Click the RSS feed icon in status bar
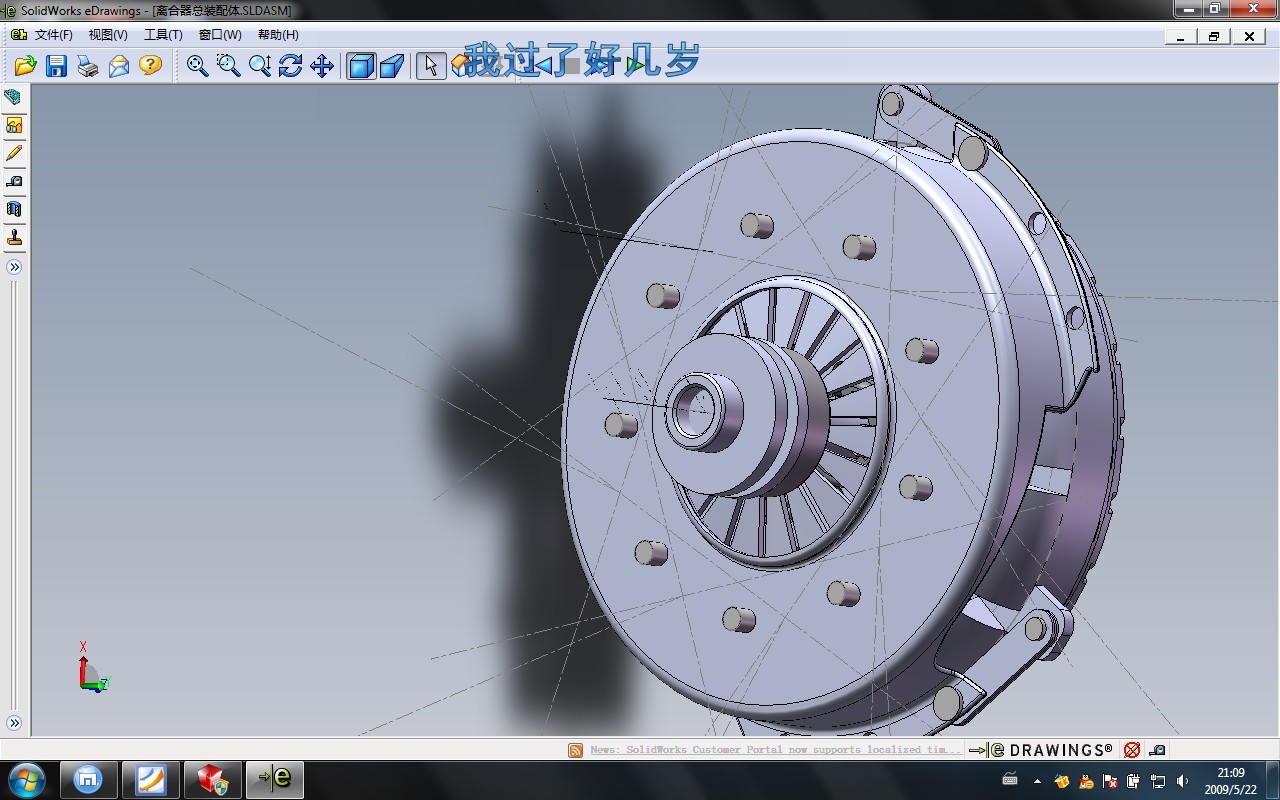1280x800 pixels. 576,750
